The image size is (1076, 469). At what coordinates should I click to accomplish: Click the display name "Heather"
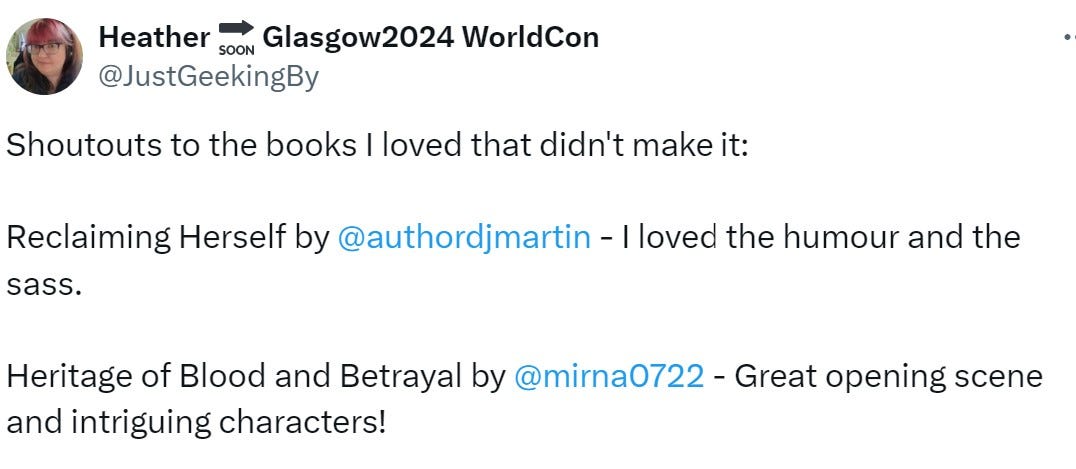pos(154,37)
